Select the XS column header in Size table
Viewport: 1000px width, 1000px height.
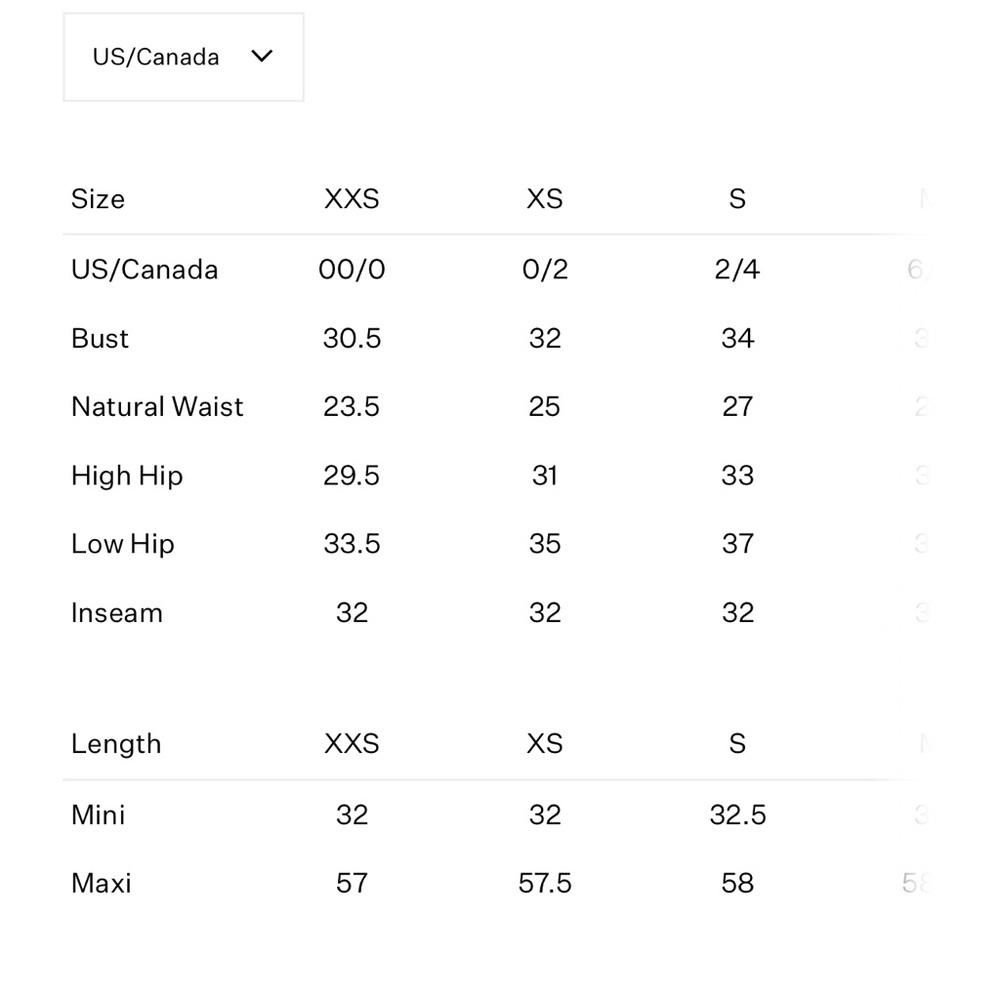545,199
